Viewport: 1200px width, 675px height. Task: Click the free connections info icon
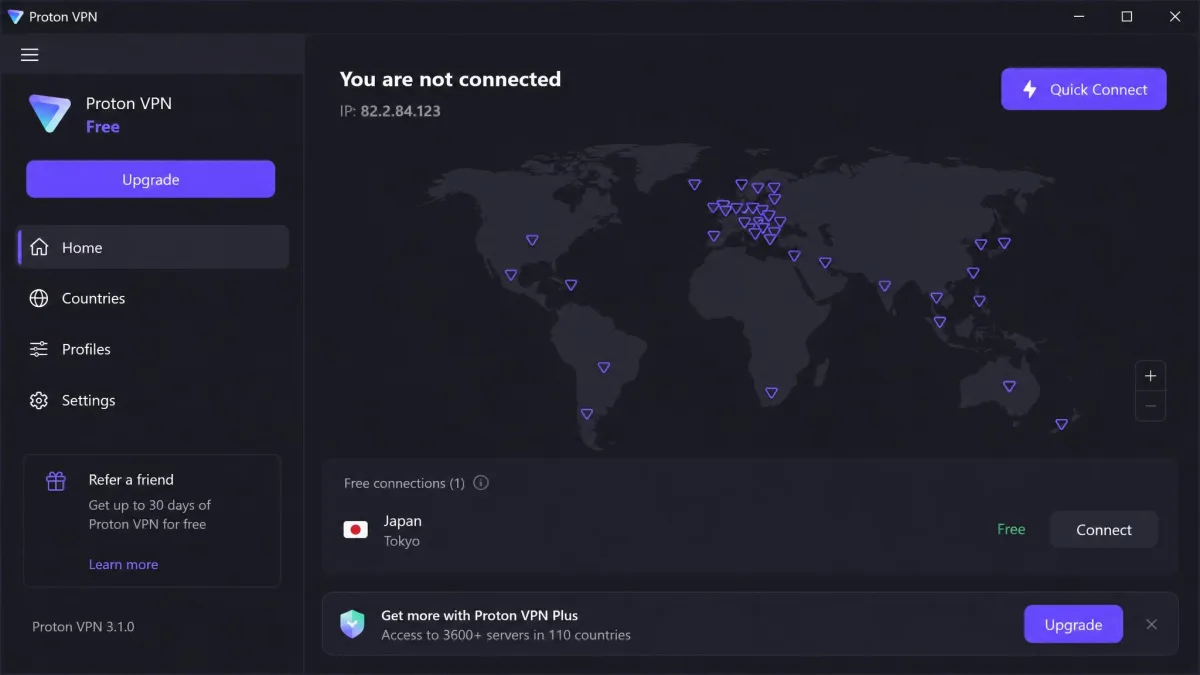(481, 483)
